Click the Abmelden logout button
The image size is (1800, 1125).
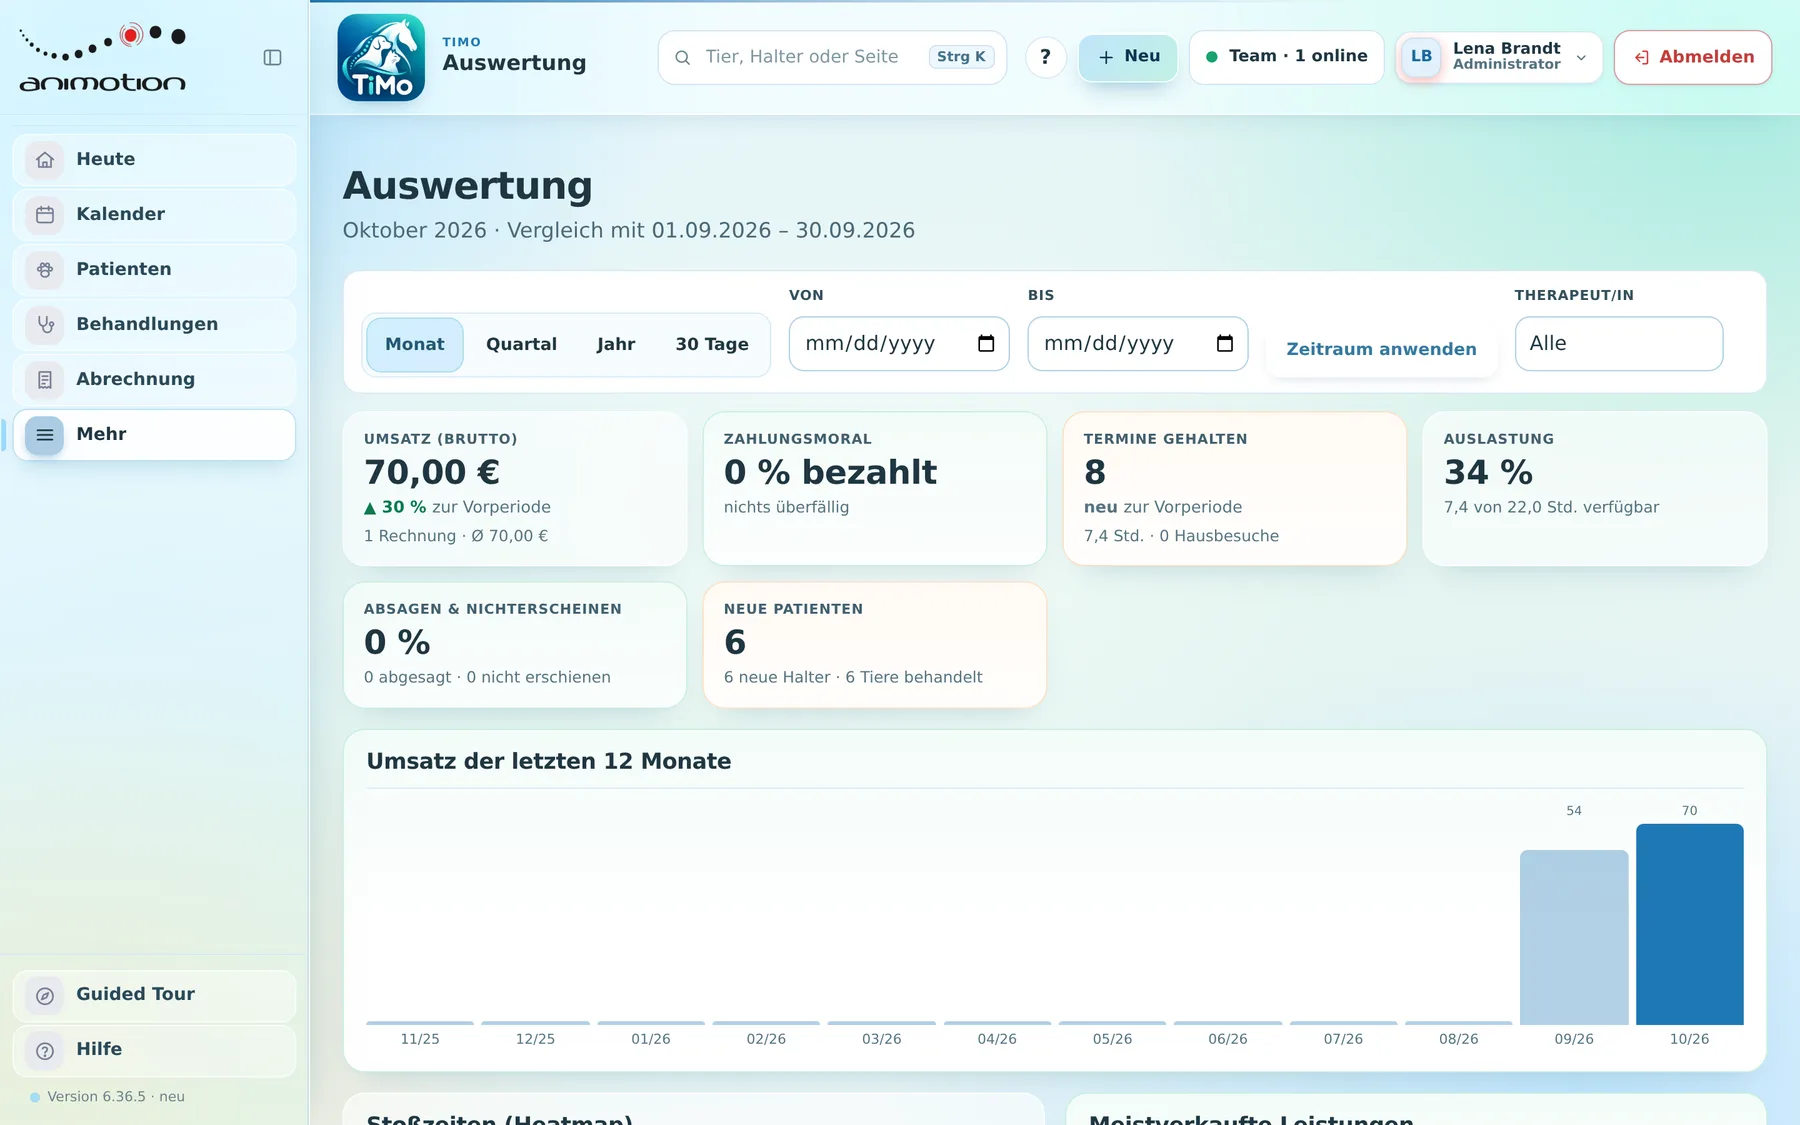pyautogui.click(x=1693, y=57)
